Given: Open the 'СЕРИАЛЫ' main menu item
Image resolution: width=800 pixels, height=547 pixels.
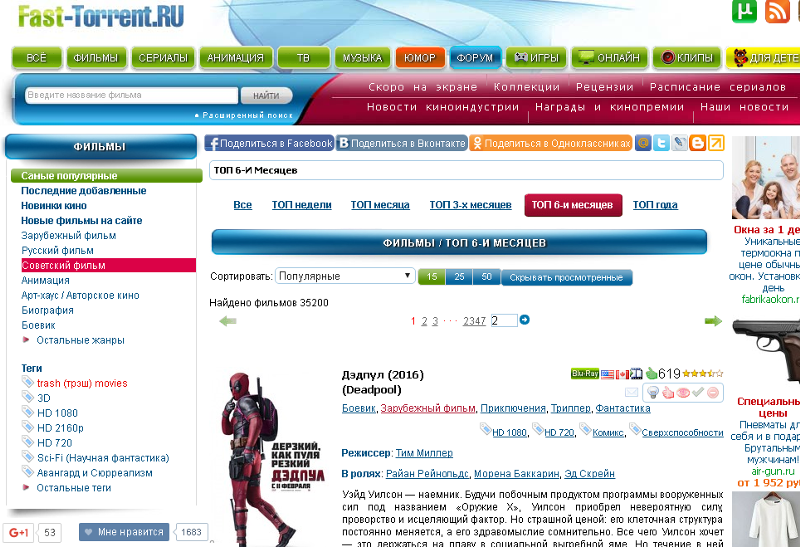Looking at the screenshot, I should (x=163, y=58).
